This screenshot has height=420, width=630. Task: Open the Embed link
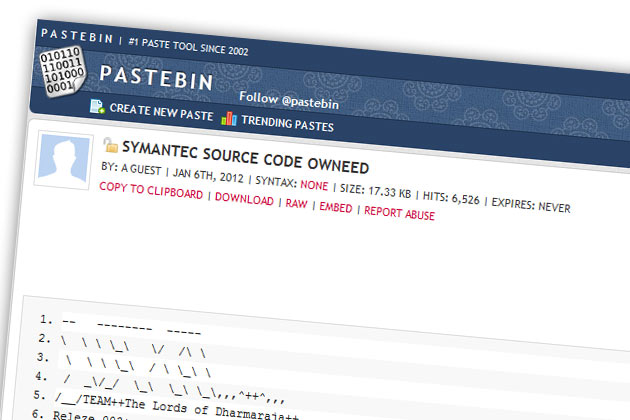point(336,207)
